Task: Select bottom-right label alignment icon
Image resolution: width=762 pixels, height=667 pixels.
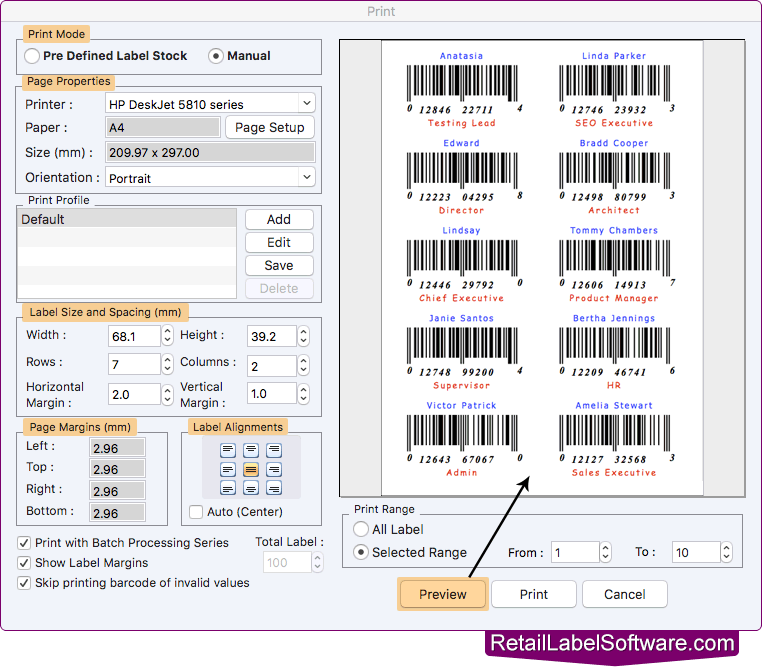Action: coord(274,488)
